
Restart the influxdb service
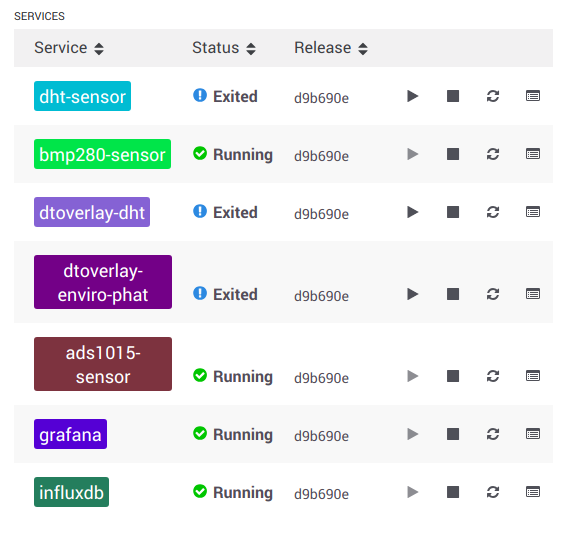[x=493, y=492]
